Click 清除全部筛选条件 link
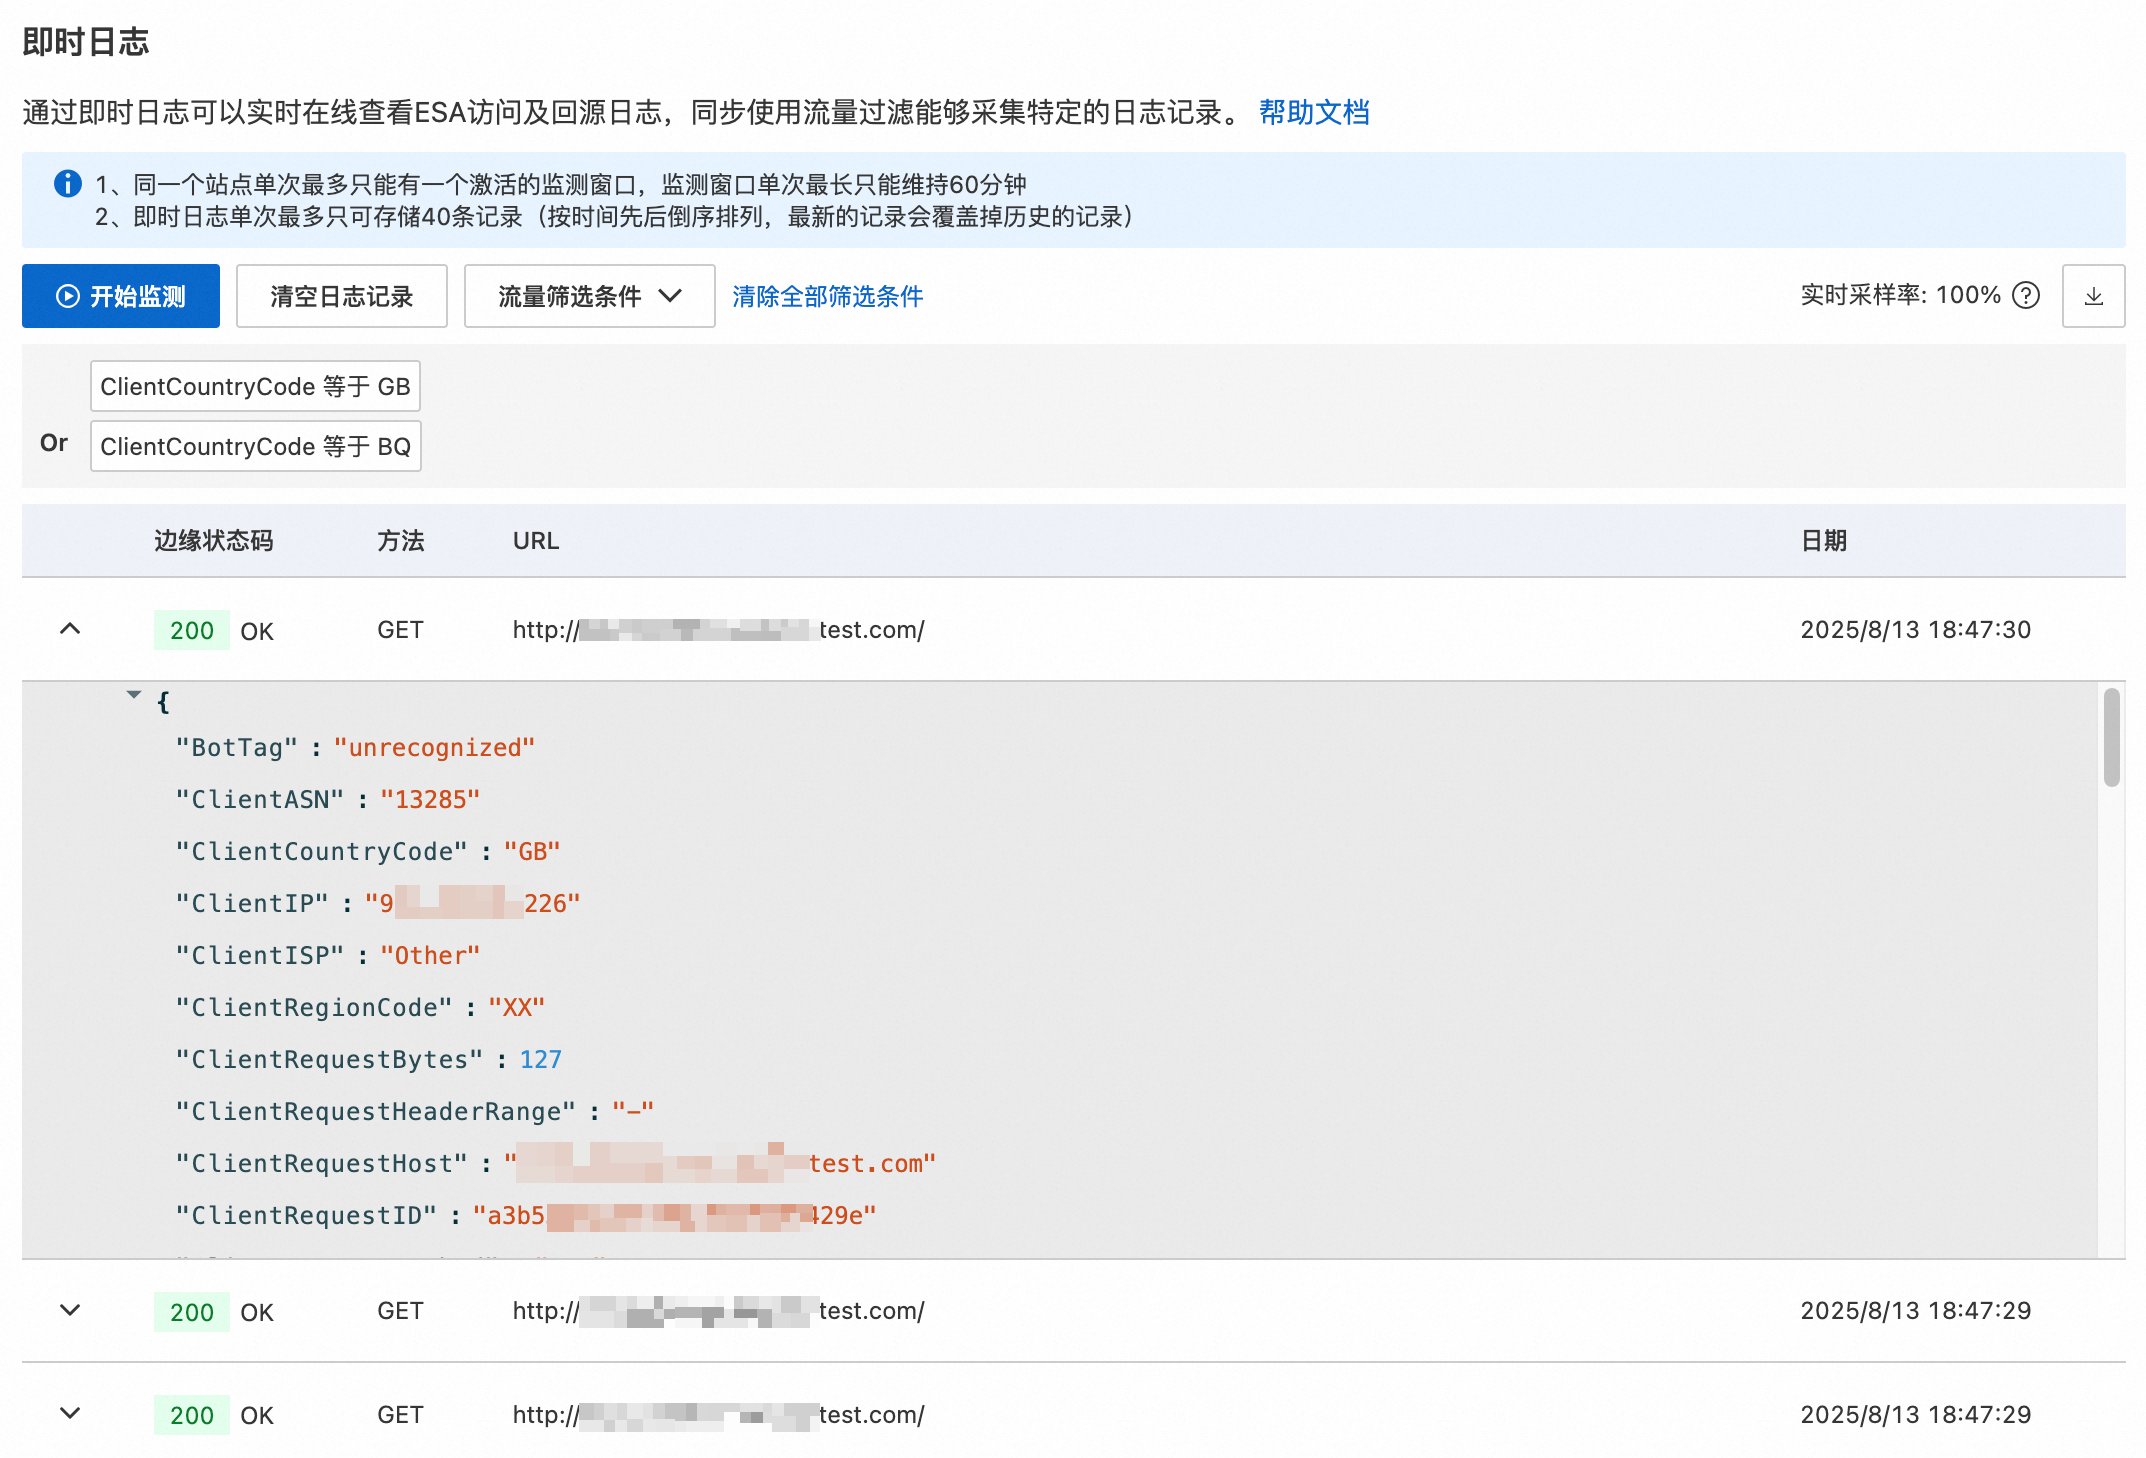2146x1458 pixels. 827,296
